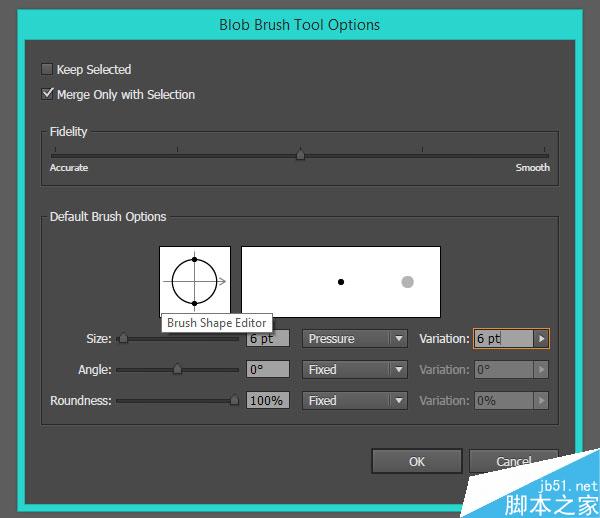
Task: Click the Size Variation 6 pt field
Action: (x=504, y=339)
